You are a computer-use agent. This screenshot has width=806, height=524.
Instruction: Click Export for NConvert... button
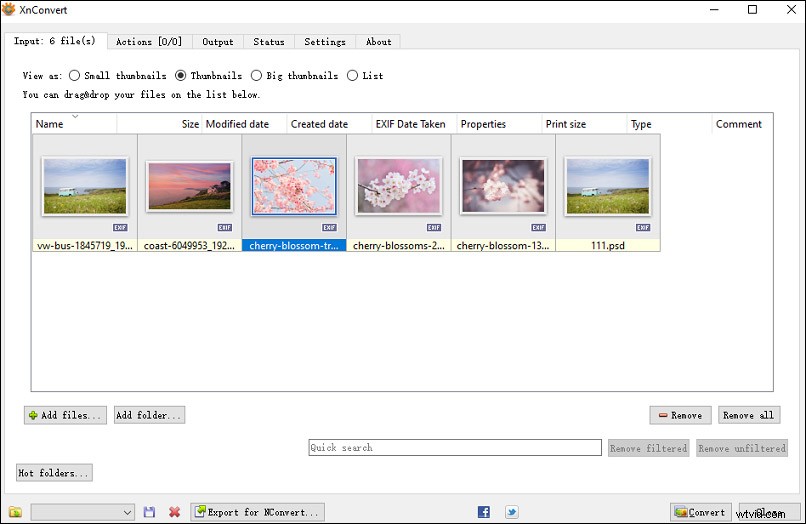pos(258,512)
